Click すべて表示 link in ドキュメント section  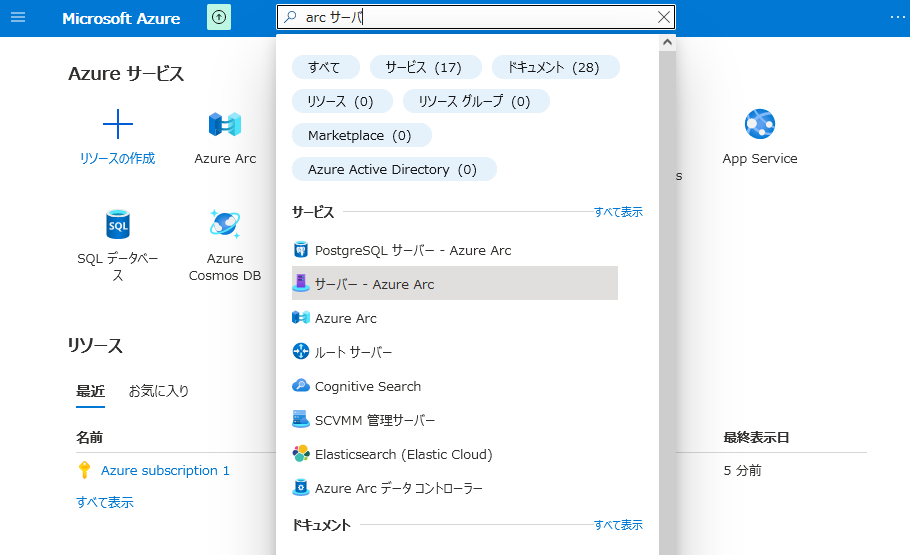pos(618,525)
